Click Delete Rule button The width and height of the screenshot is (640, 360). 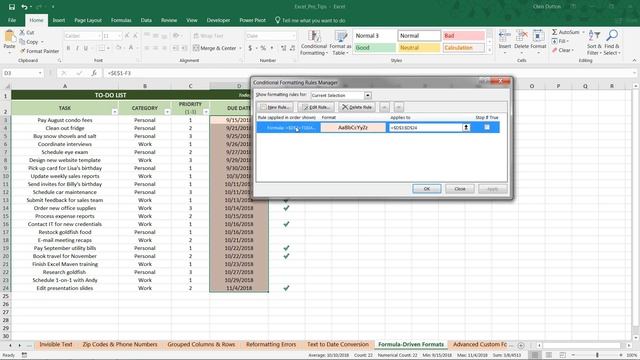click(x=357, y=107)
